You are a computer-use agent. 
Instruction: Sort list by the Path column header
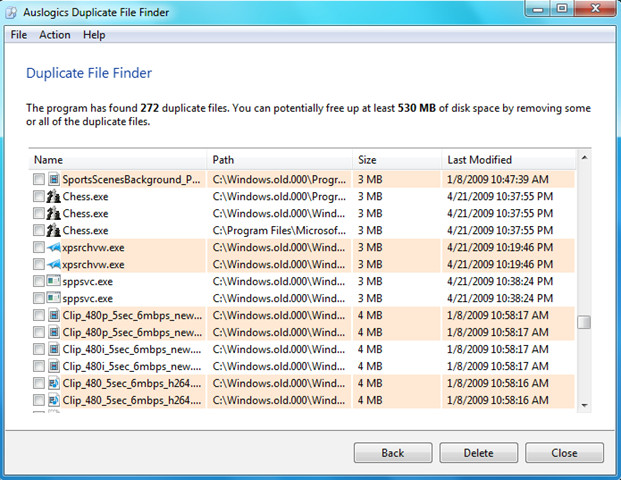pyautogui.click(x=280, y=160)
